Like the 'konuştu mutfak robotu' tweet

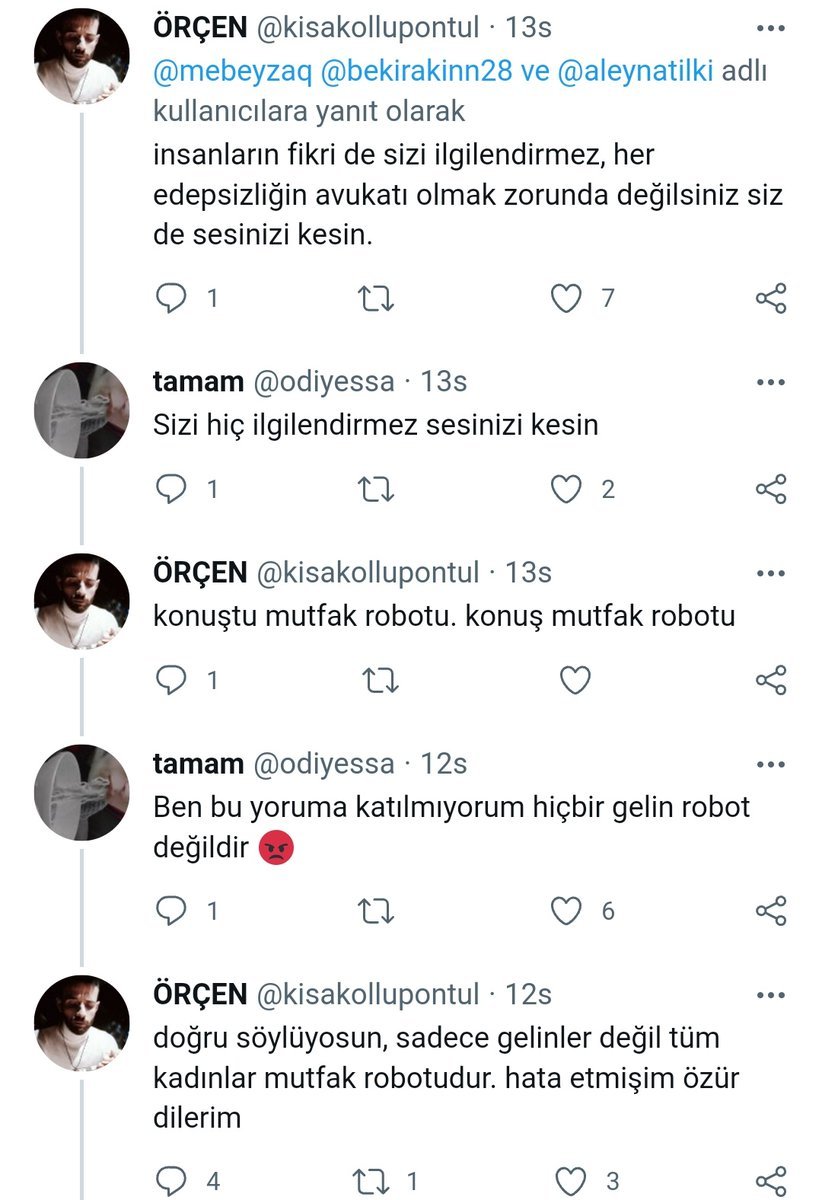[574, 680]
